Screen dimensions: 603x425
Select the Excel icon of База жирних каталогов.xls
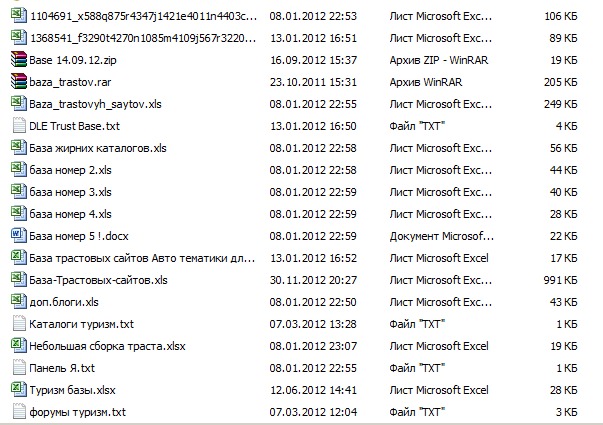19,148
